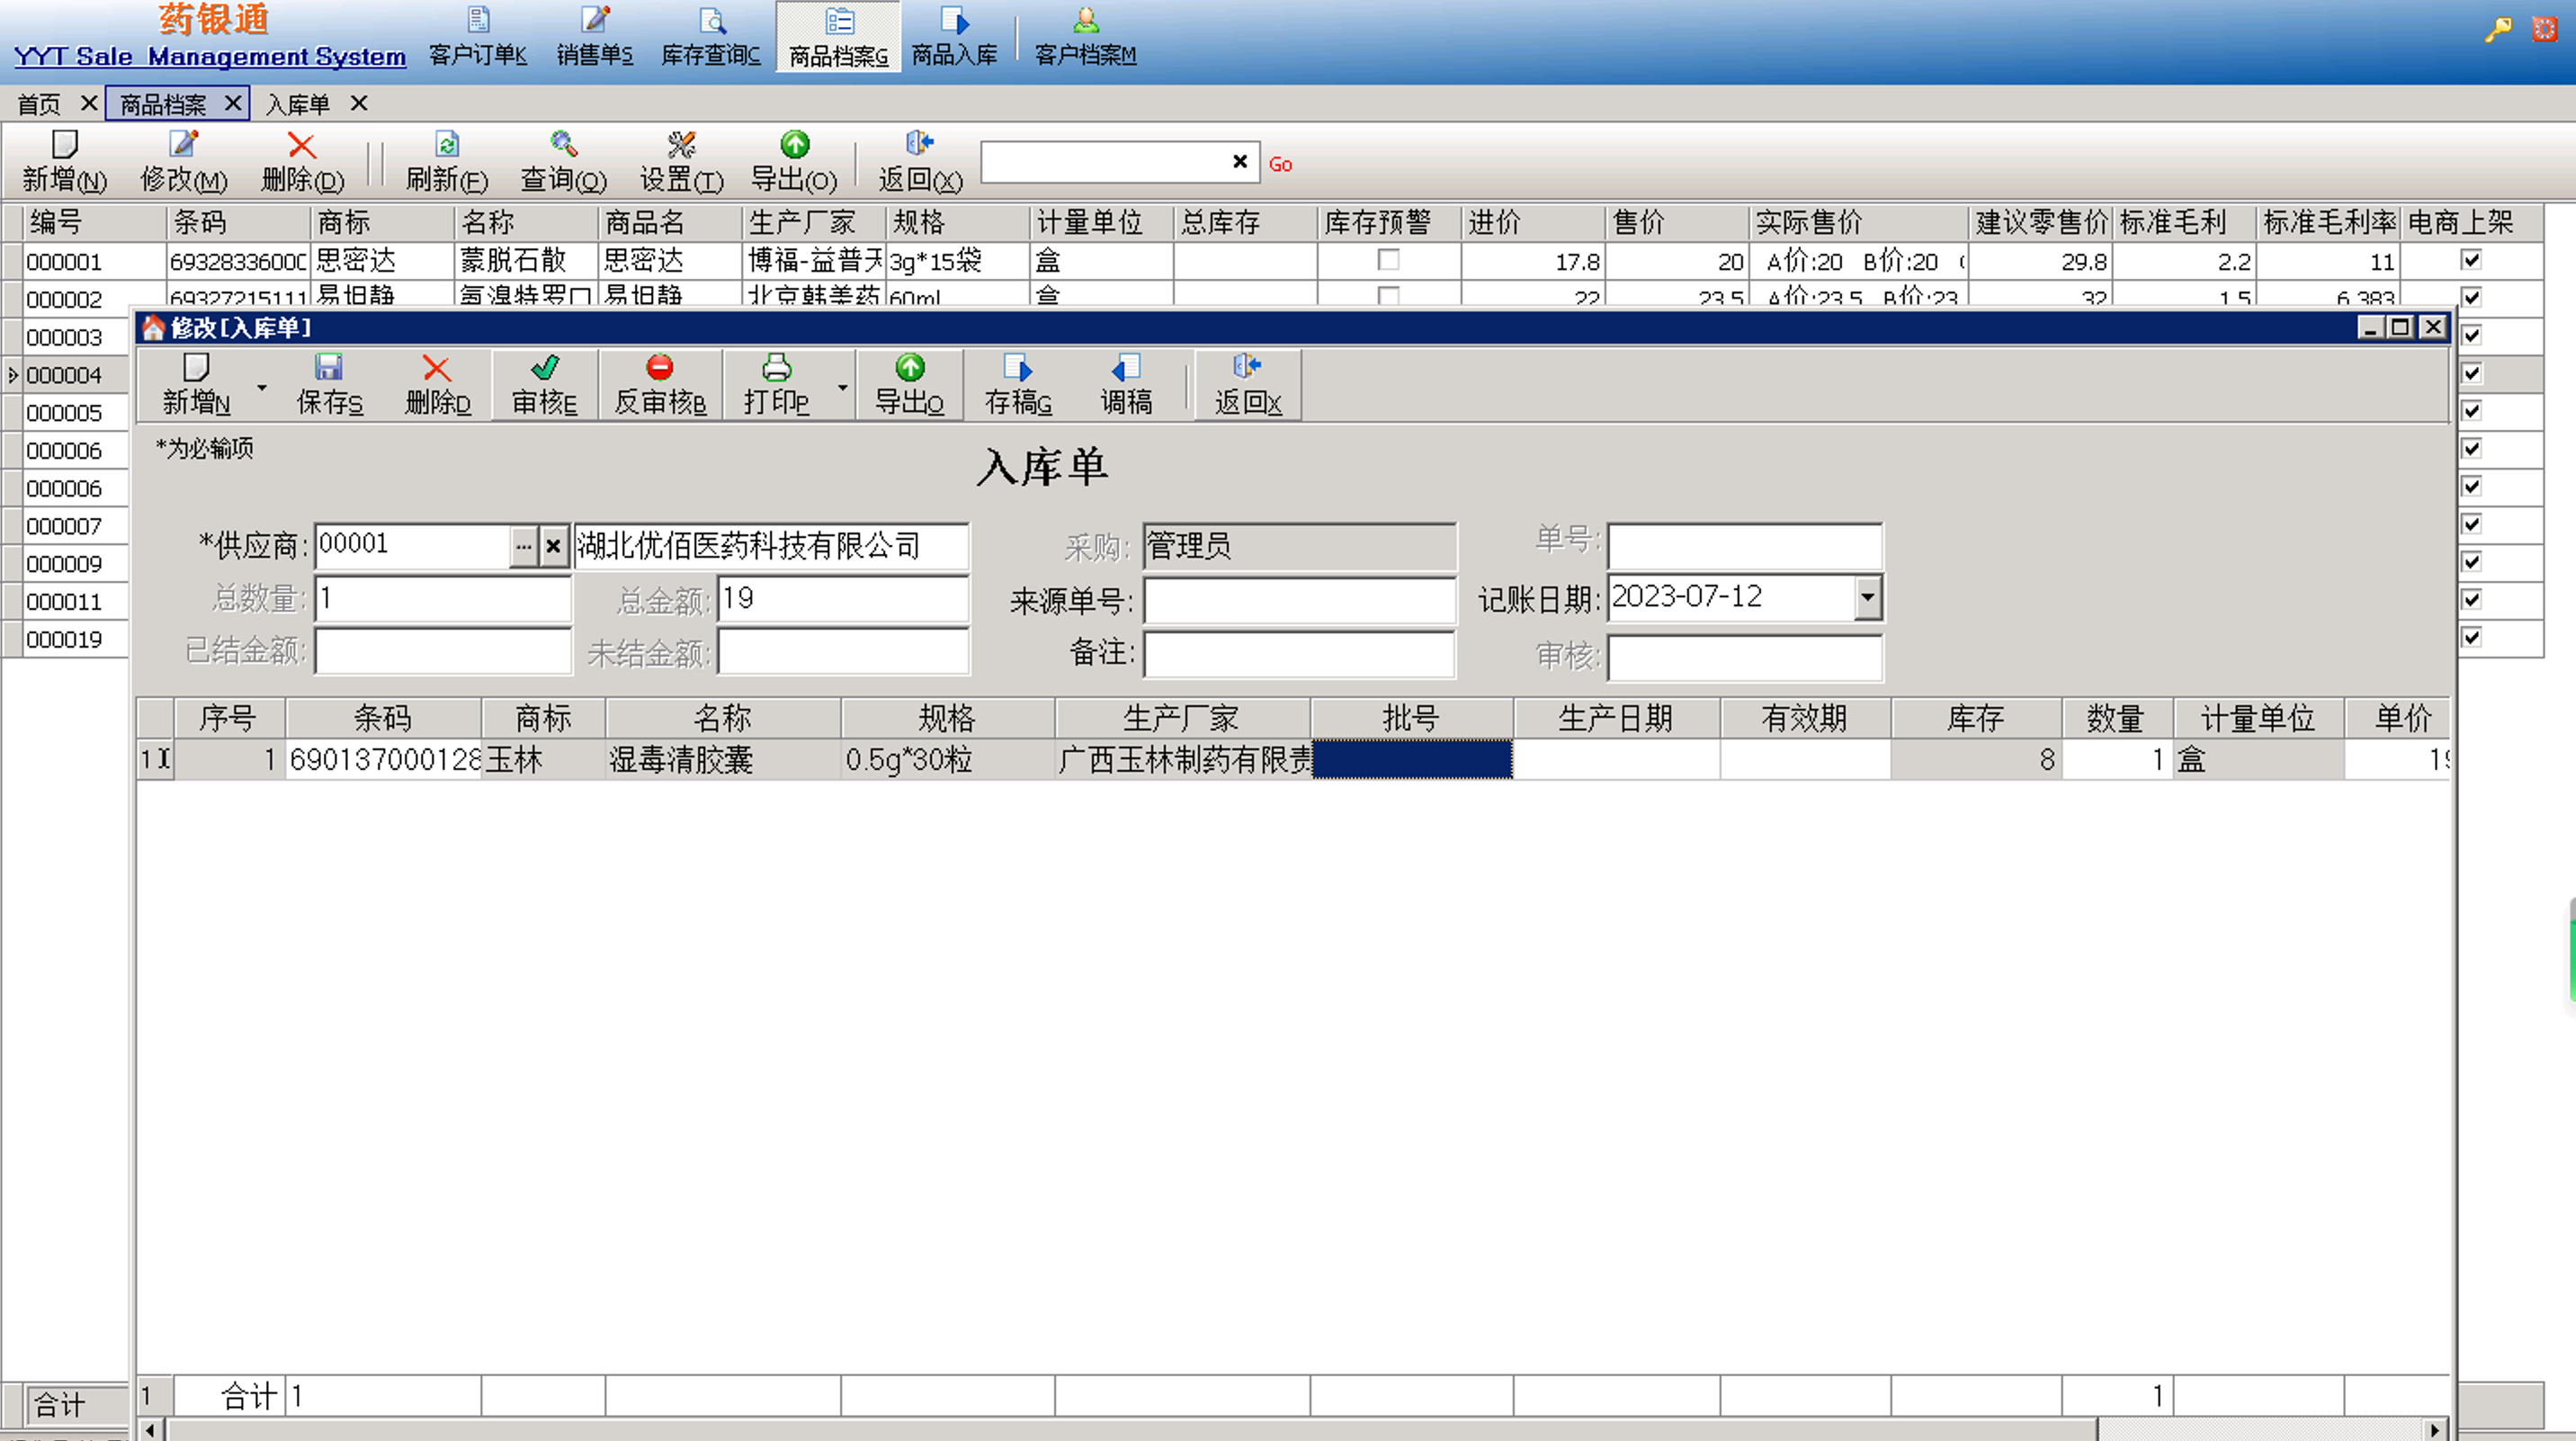Click the 调稿 load draft icon
Image resolution: width=2576 pixels, height=1441 pixels.
(1126, 369)
